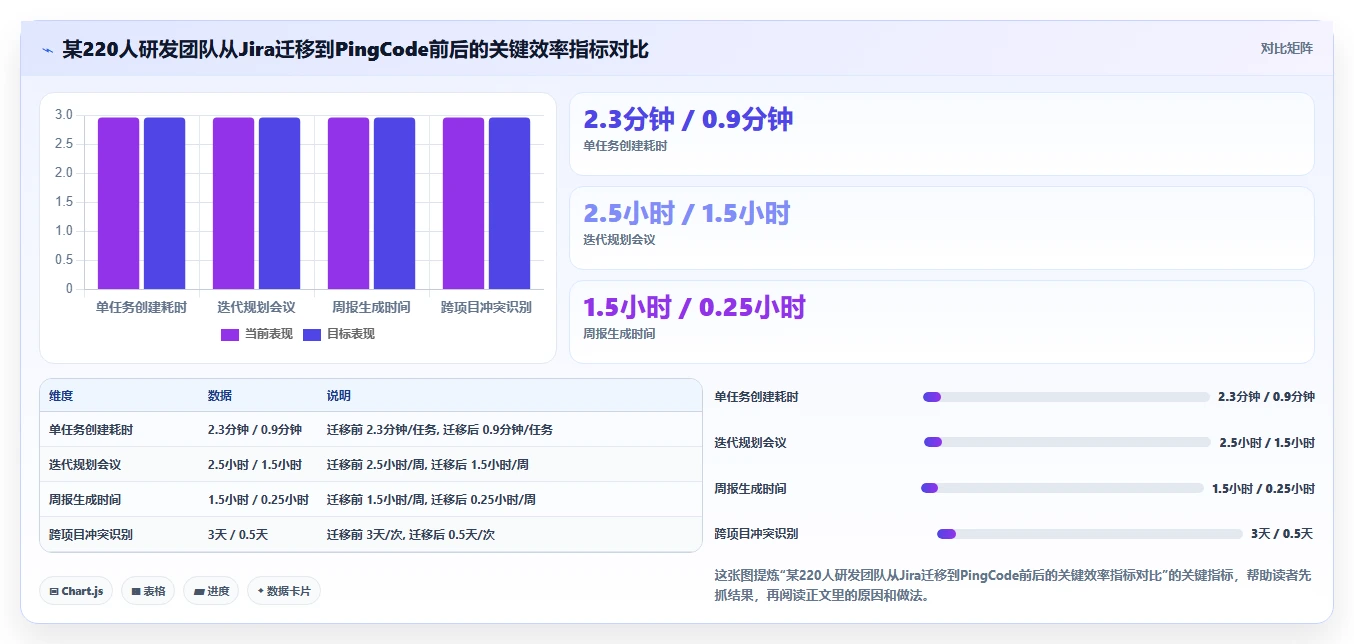Image resolution: width=1354 pixels, height=644 pixels.
Task: Click 3天 / 0.5天 value after progress bar
Action: [1282, 534]
